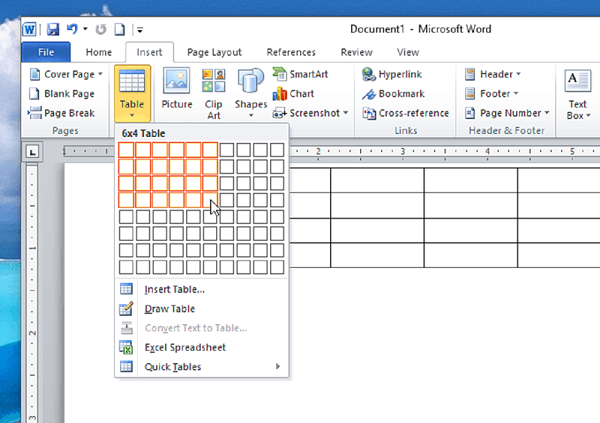Viewport: 600px width, 423px height.
Task: Open the References tab
Action: [291, 52]
